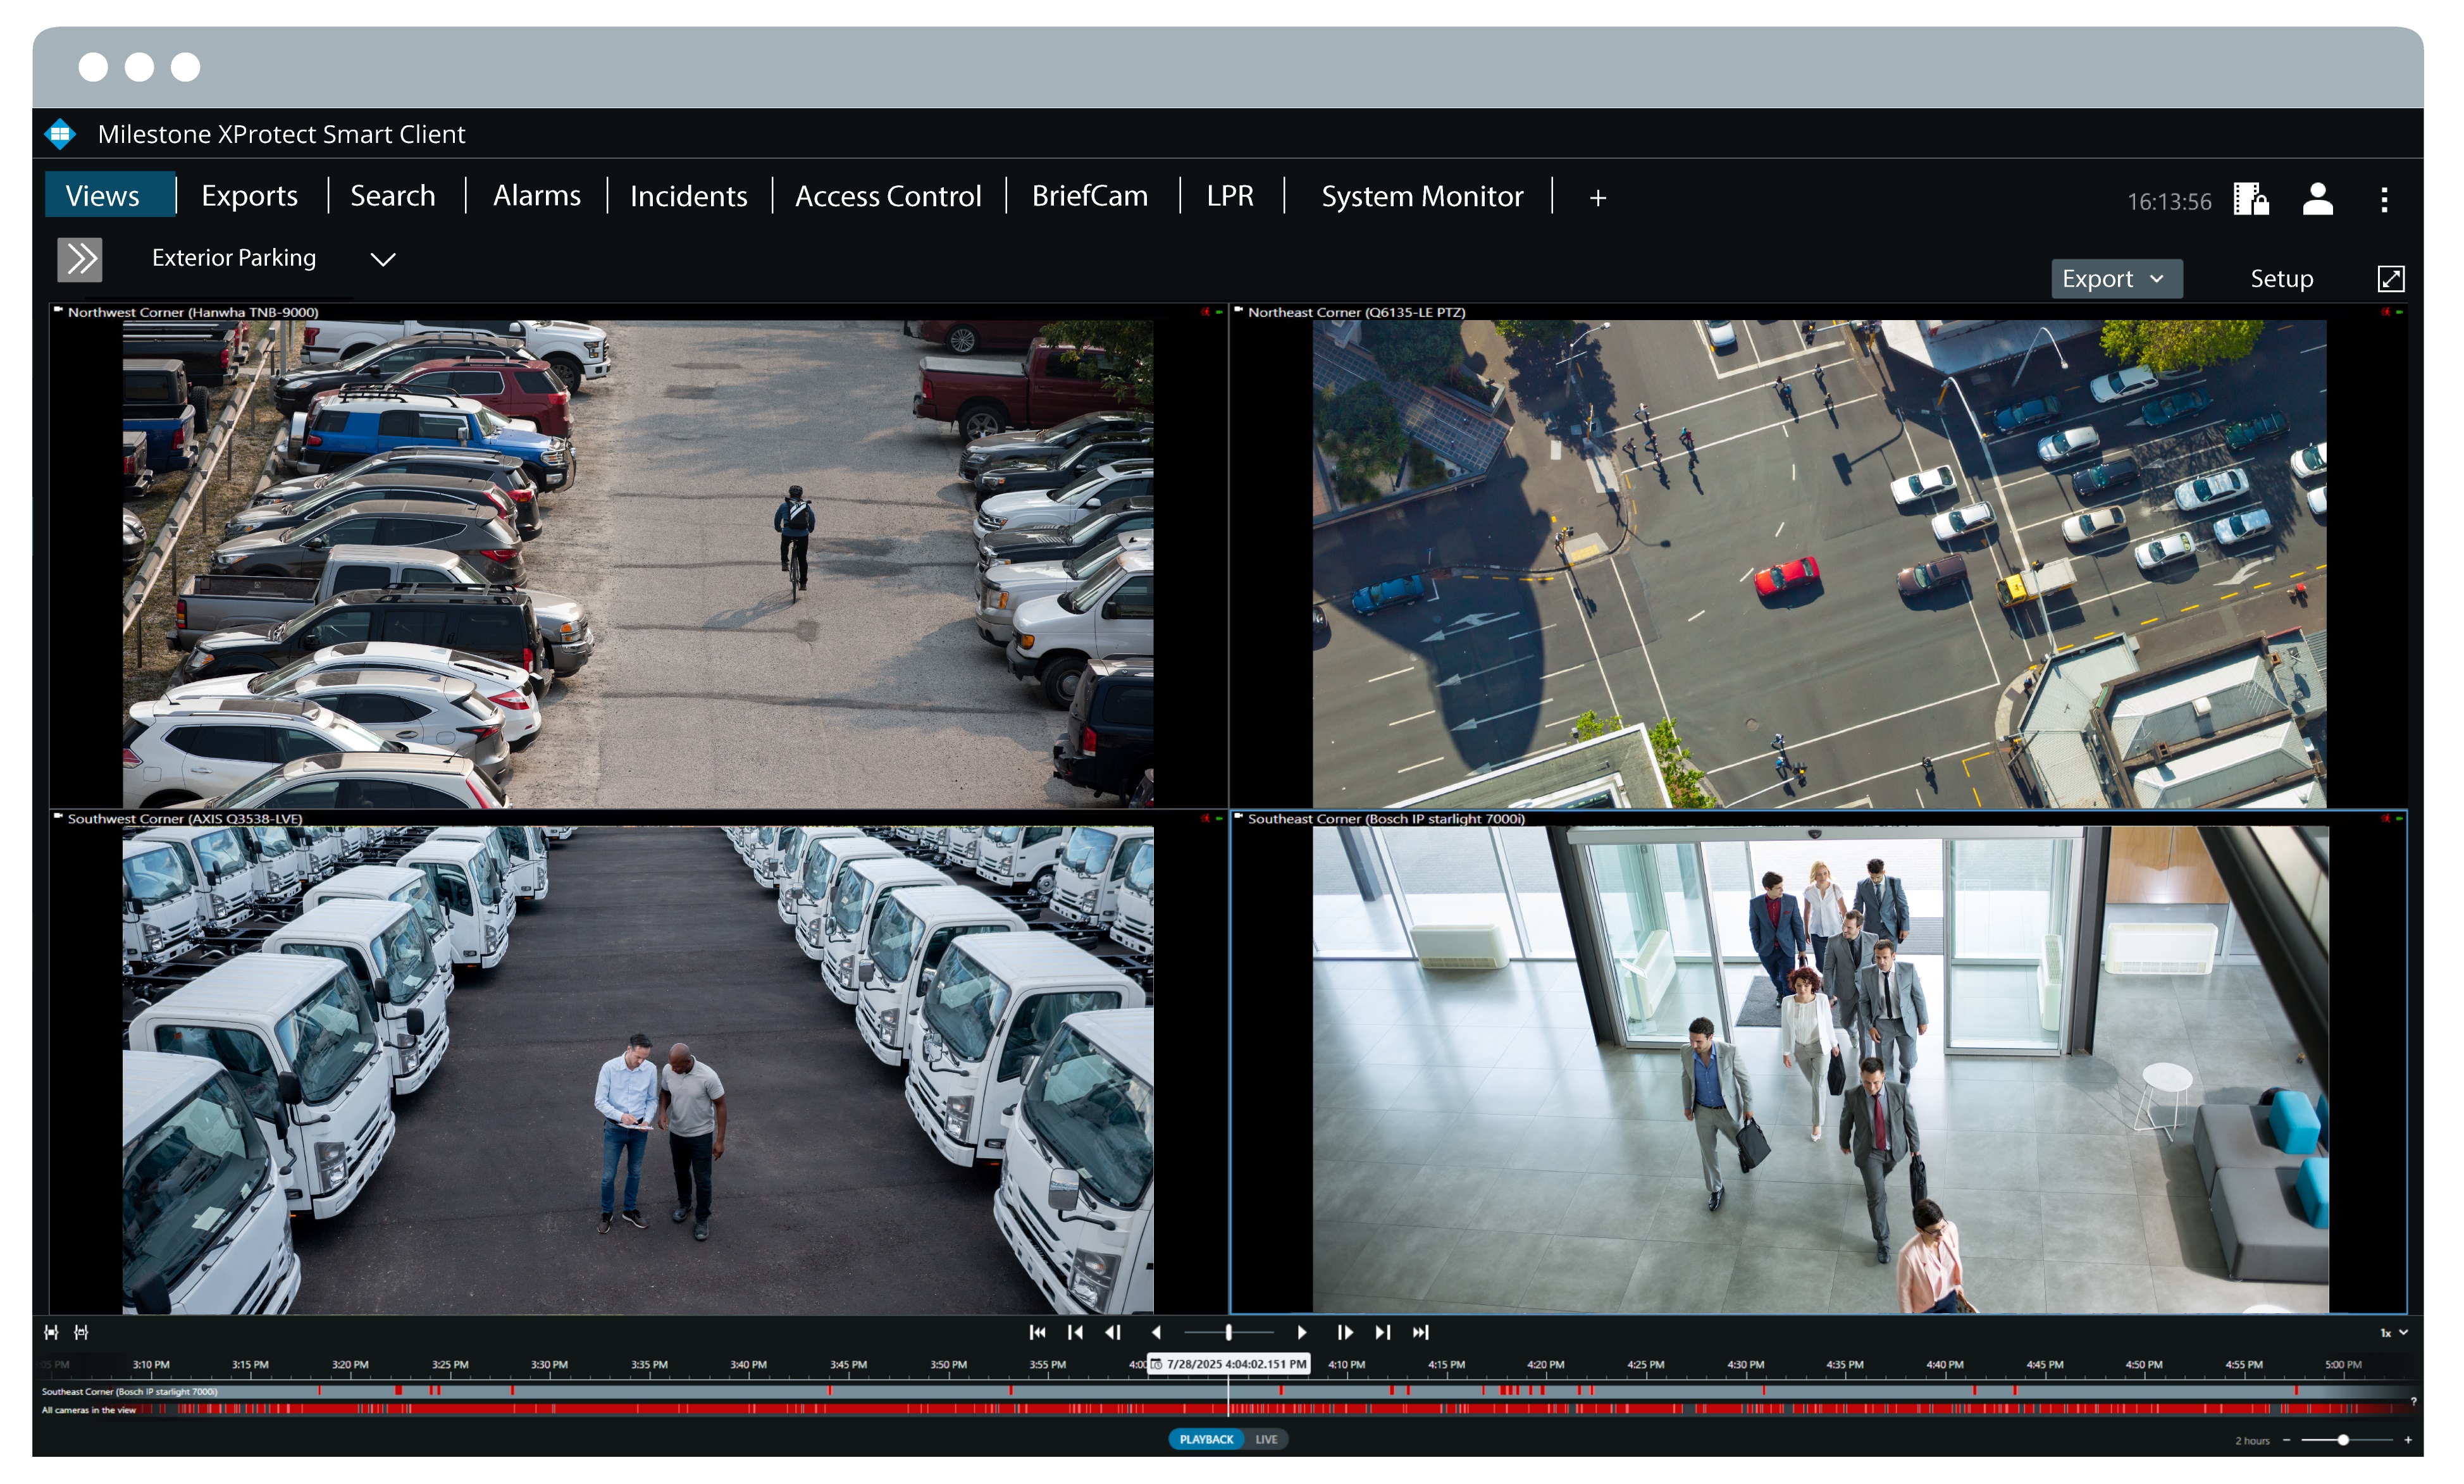Set timeline selection start marker

tap(51, 1332)
